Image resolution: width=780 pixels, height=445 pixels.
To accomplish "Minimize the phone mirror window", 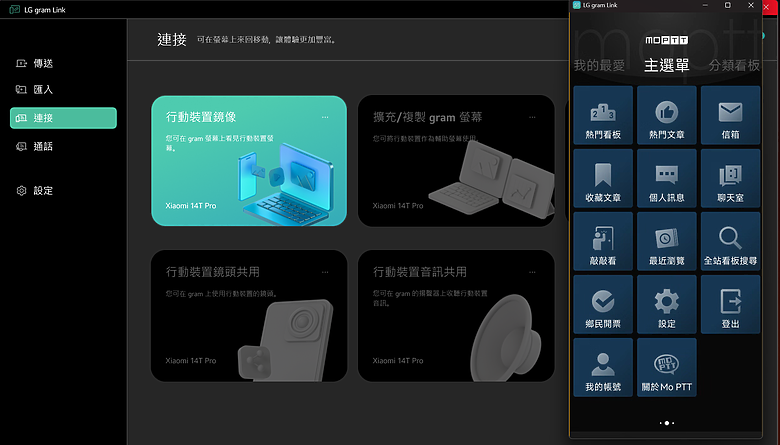I will 705,5.
